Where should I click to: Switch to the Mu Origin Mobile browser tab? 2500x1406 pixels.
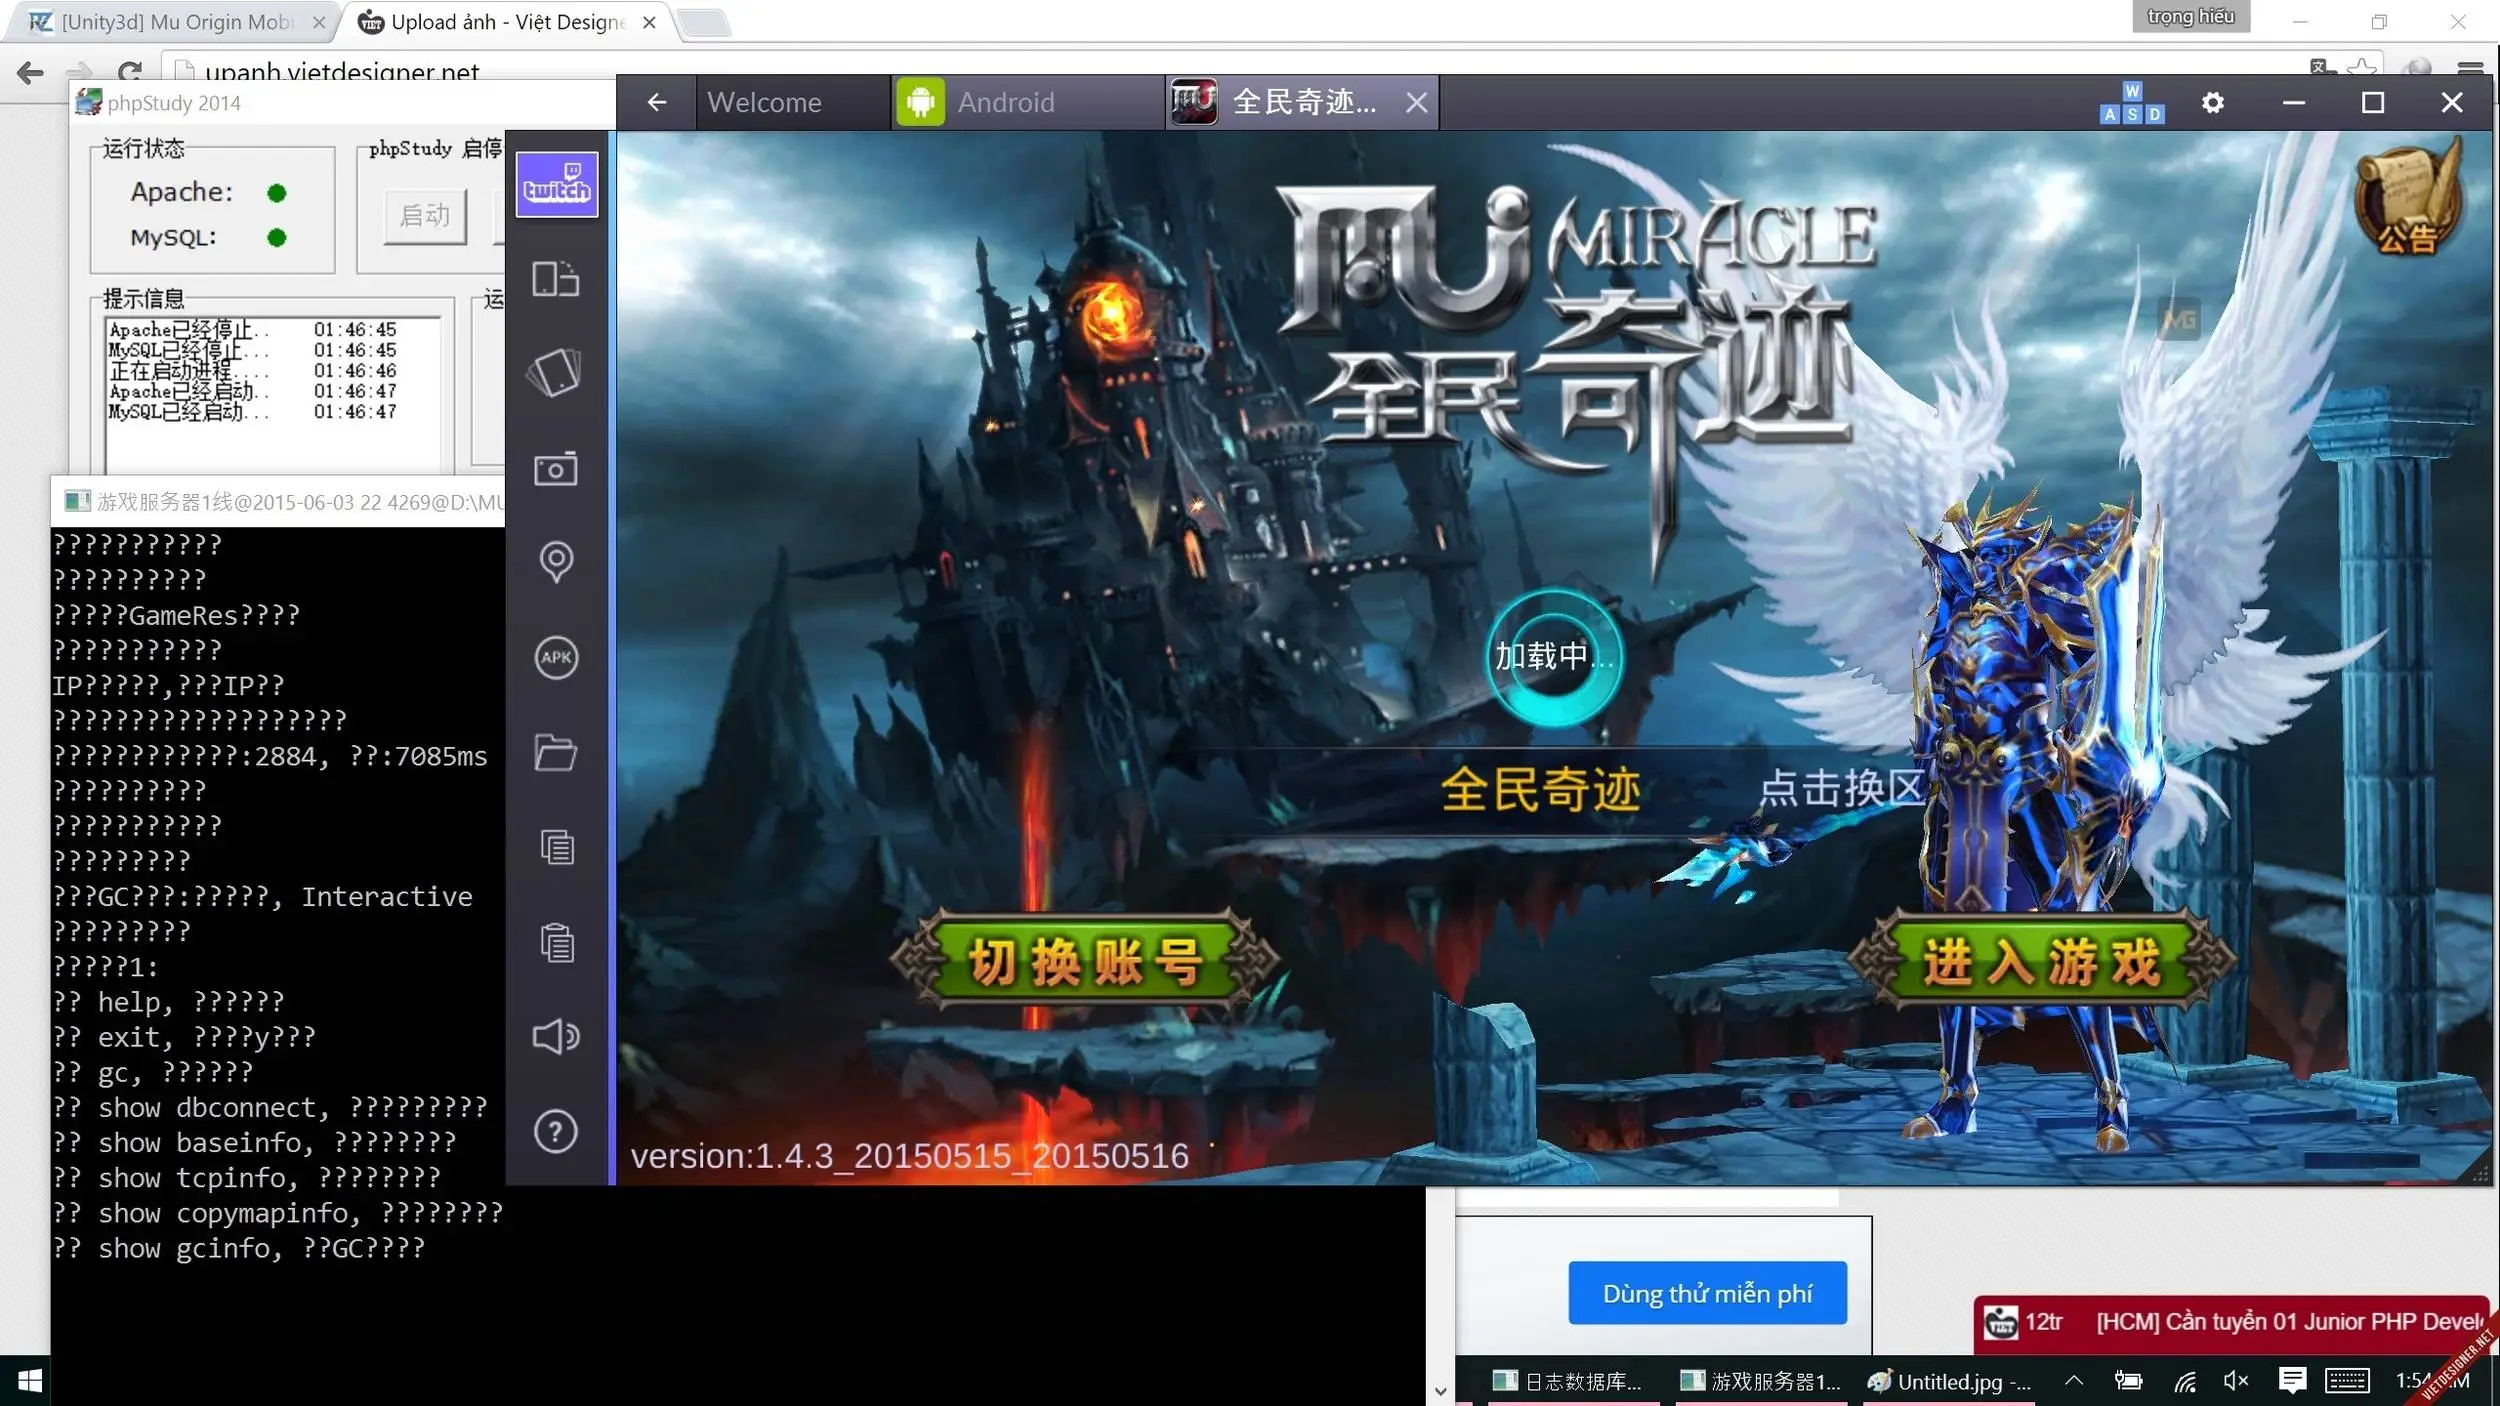[x=176, y=22]
